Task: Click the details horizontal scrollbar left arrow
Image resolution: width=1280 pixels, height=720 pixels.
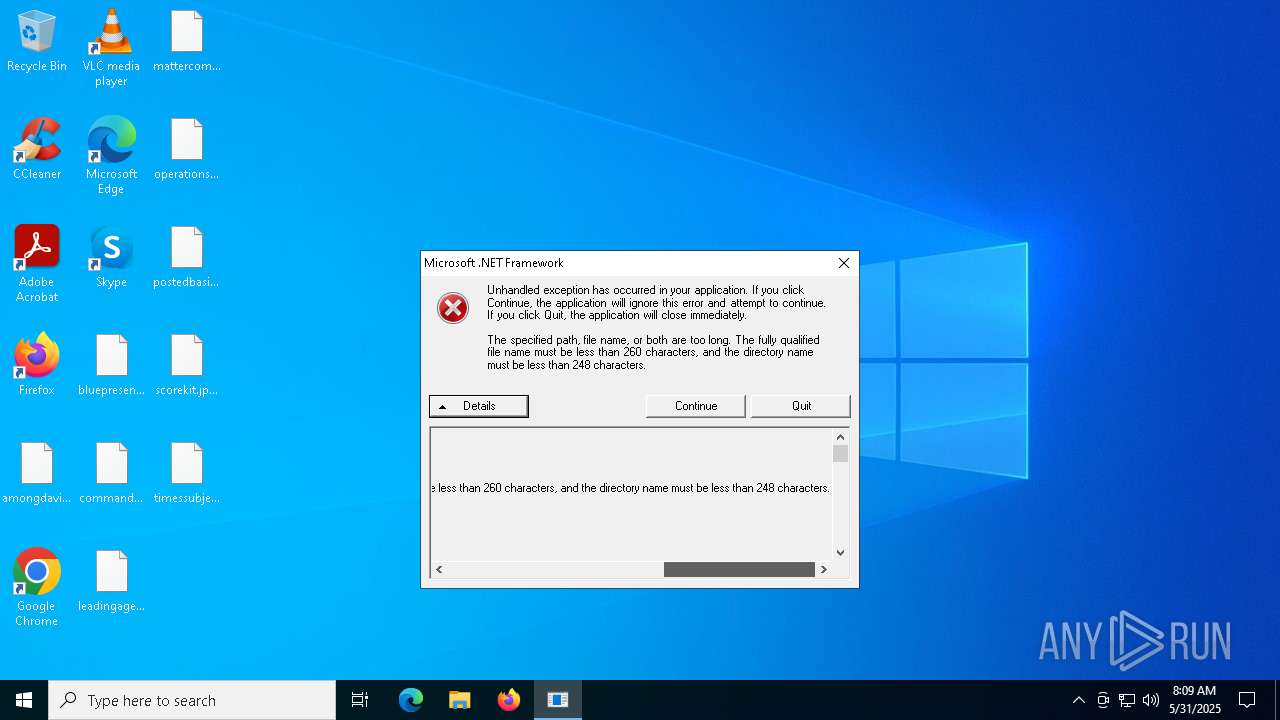Action: click(x=439, y=569)
